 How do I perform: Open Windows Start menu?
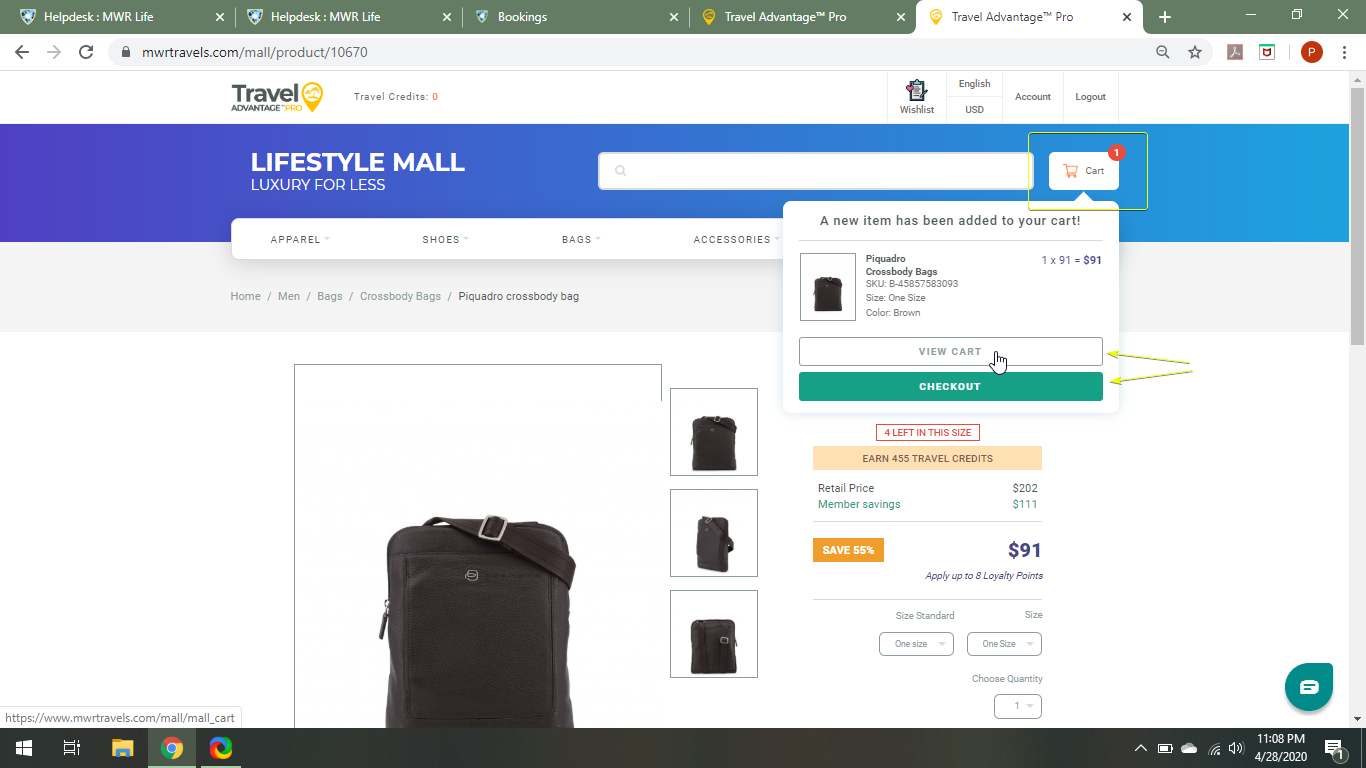click(23, 748)
